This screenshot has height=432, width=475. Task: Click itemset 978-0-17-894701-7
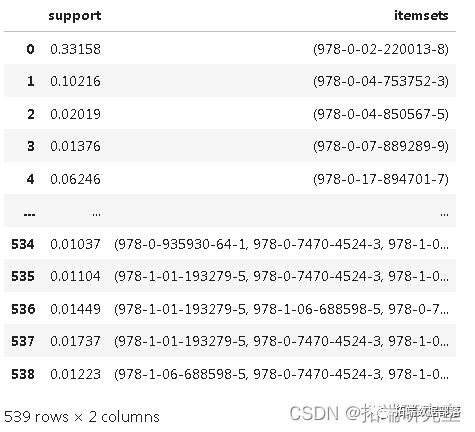(x=381, y=179)
